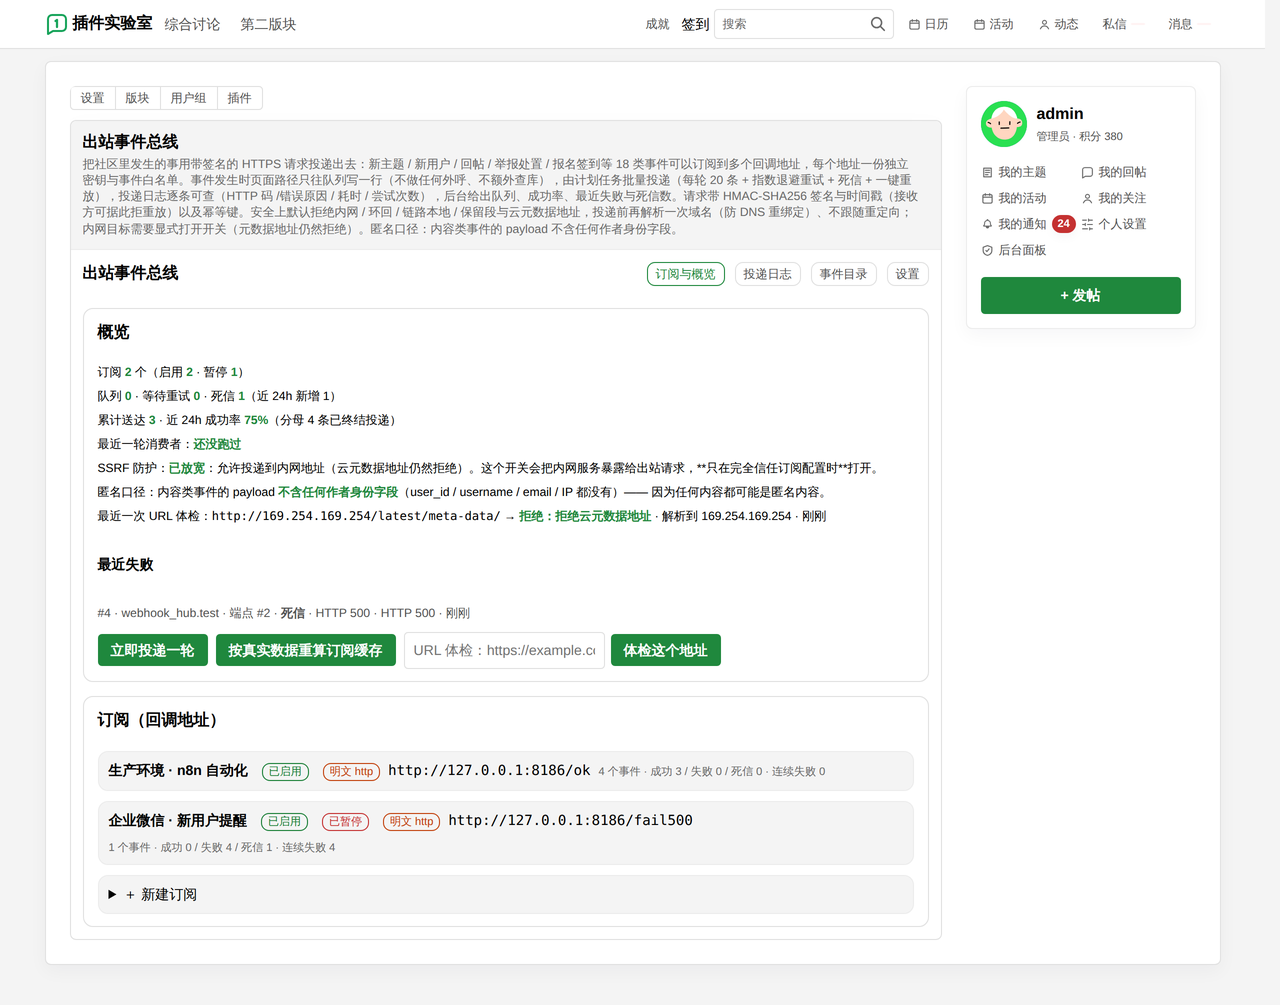Open 插件 admin tab
The image size is (1280, 1005).
pos(239,98)
